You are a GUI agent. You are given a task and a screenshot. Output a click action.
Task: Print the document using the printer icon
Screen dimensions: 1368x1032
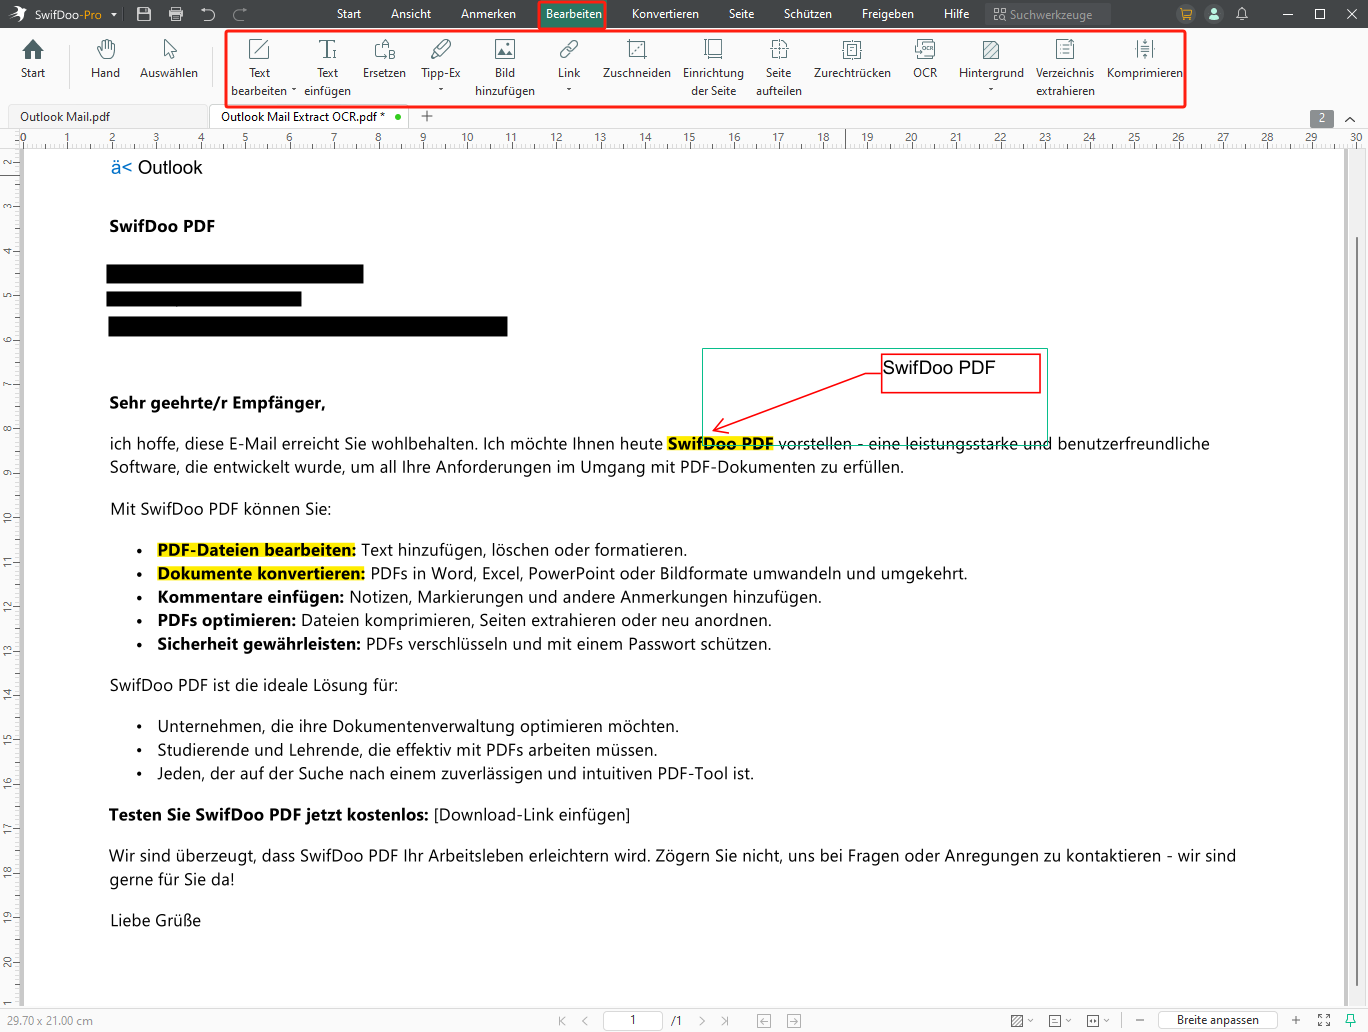pyautogui.click(x=176, y=14)
